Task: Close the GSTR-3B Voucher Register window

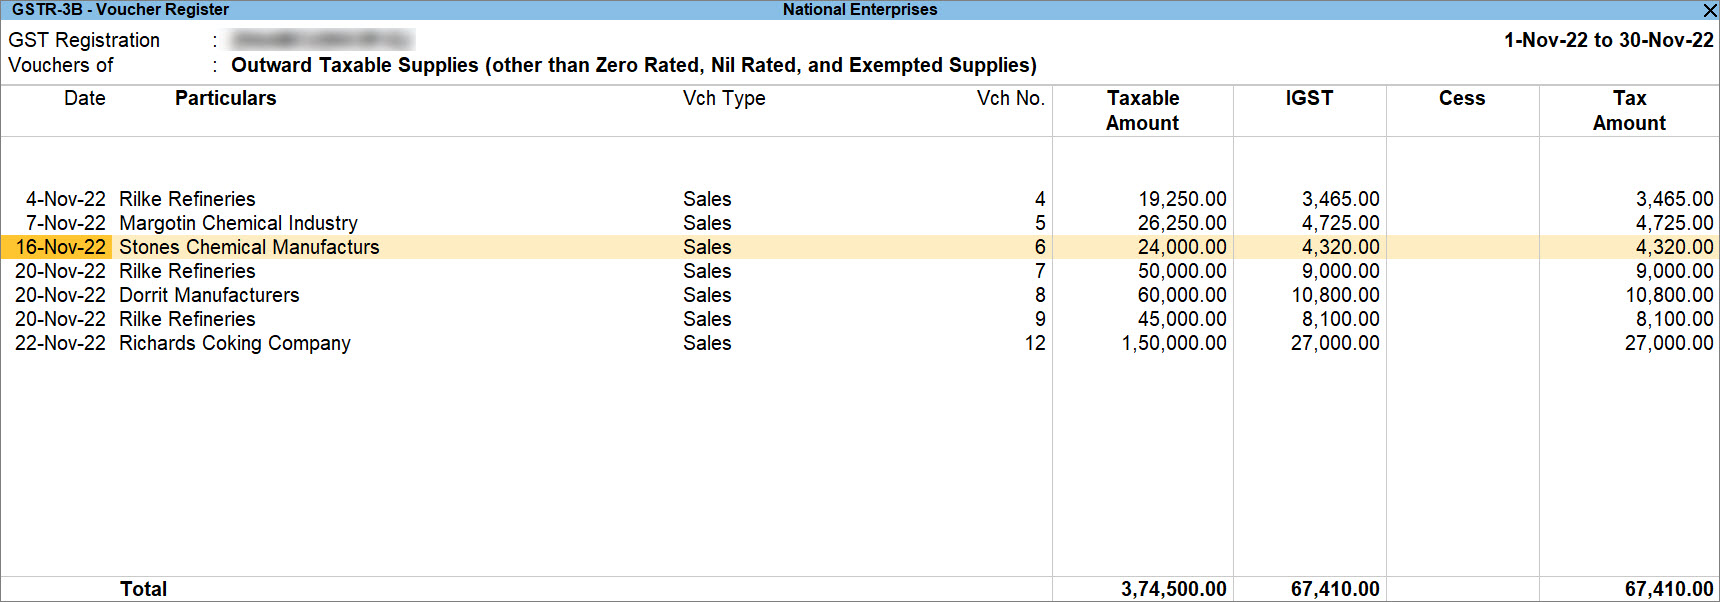Action: click(1709, 10)
